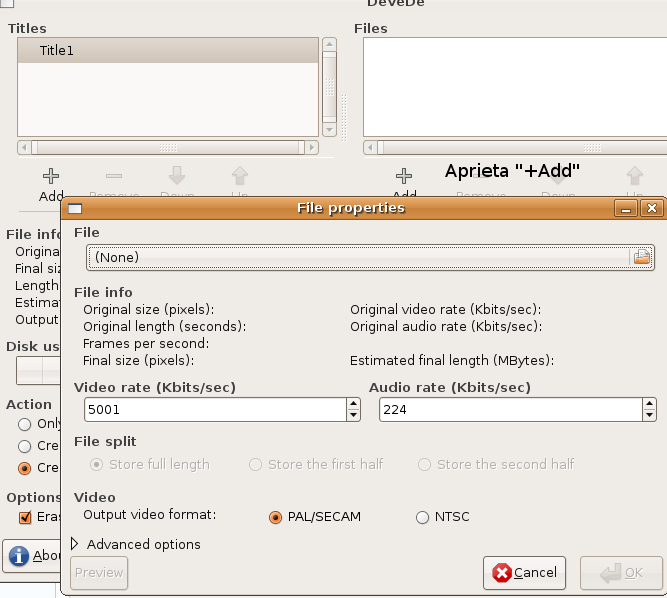
Task: Choose PAL/SECAM output video format
Action: pyautogui.click(x=315, y=517)
